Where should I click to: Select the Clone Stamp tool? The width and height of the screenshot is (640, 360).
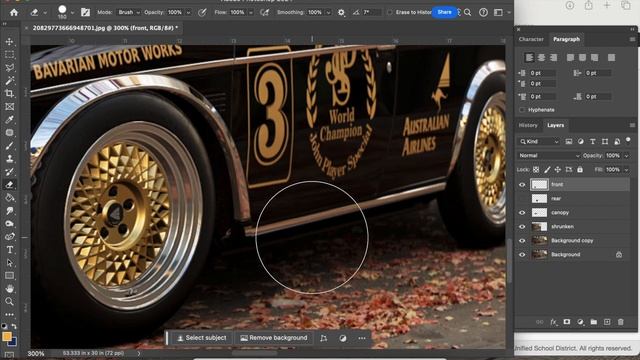click(9, 159)
